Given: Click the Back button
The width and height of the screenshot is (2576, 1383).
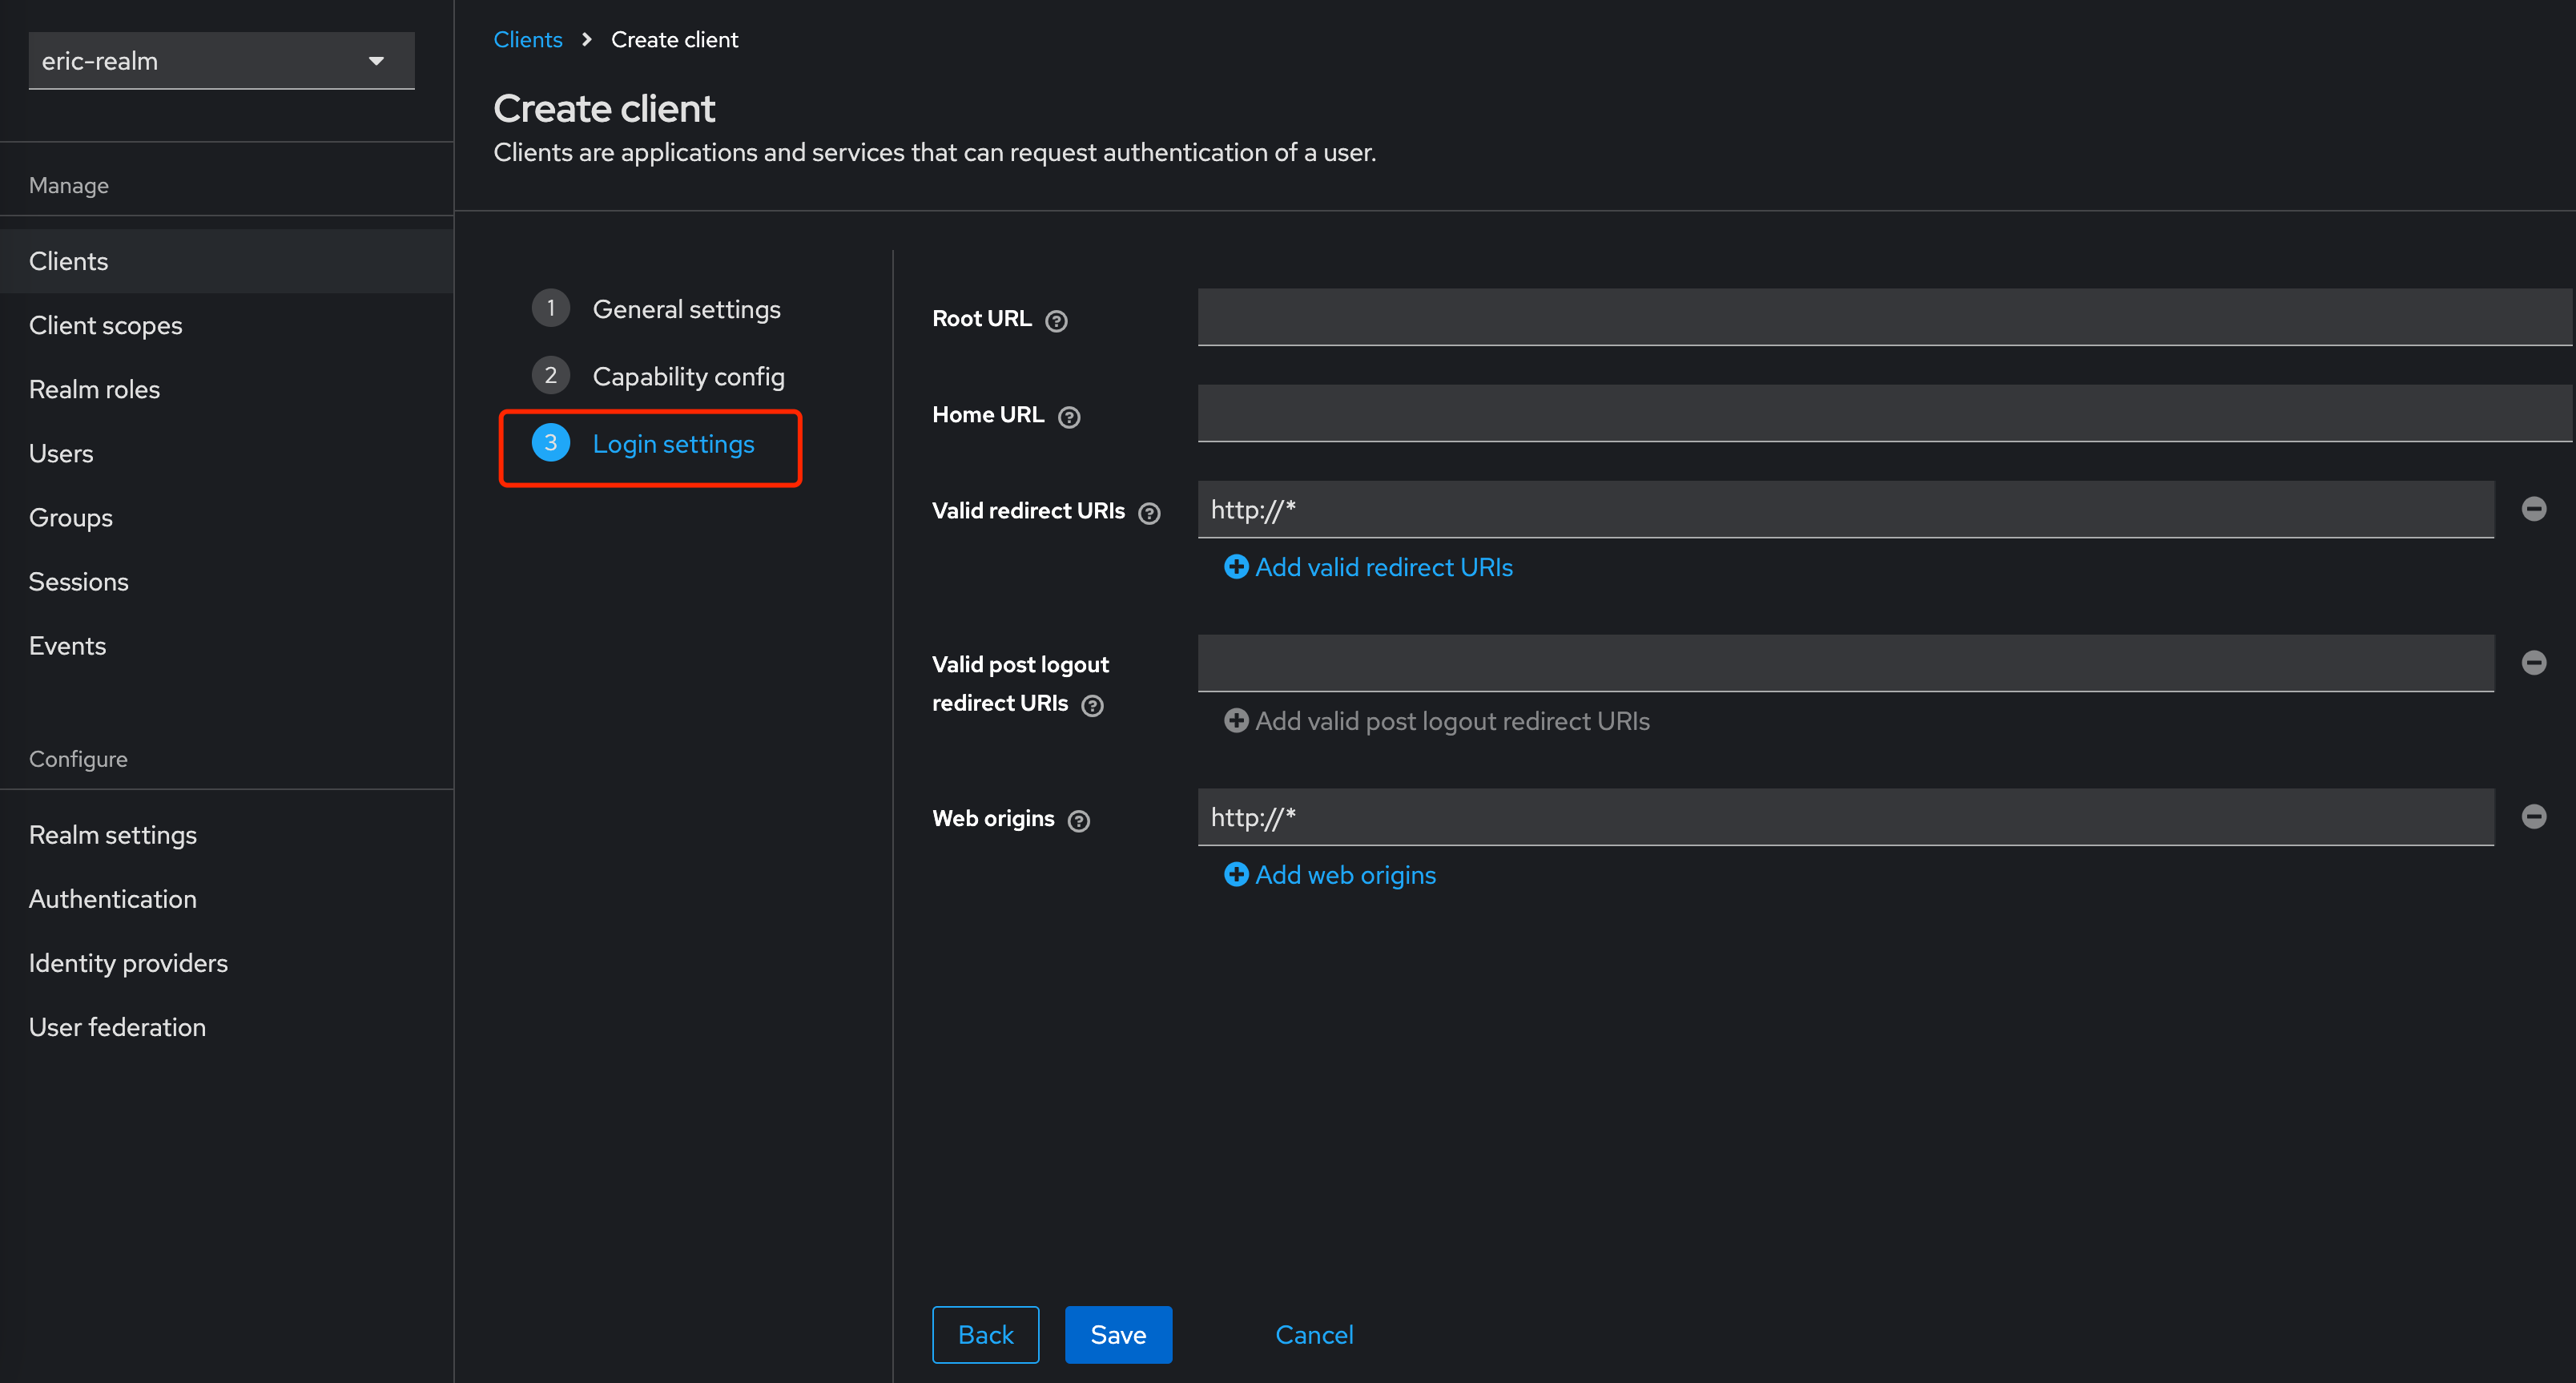Looking at the screenshot, I should pyautogui.click(x=985, y=1335).
